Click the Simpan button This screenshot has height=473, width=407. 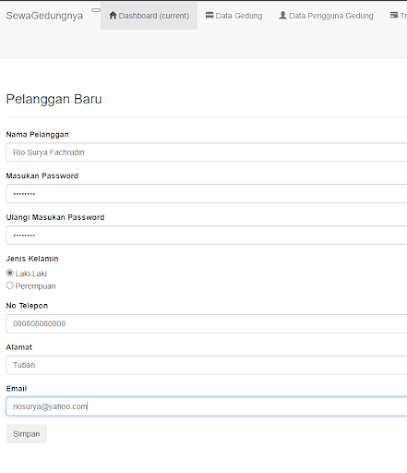(26, 434)
